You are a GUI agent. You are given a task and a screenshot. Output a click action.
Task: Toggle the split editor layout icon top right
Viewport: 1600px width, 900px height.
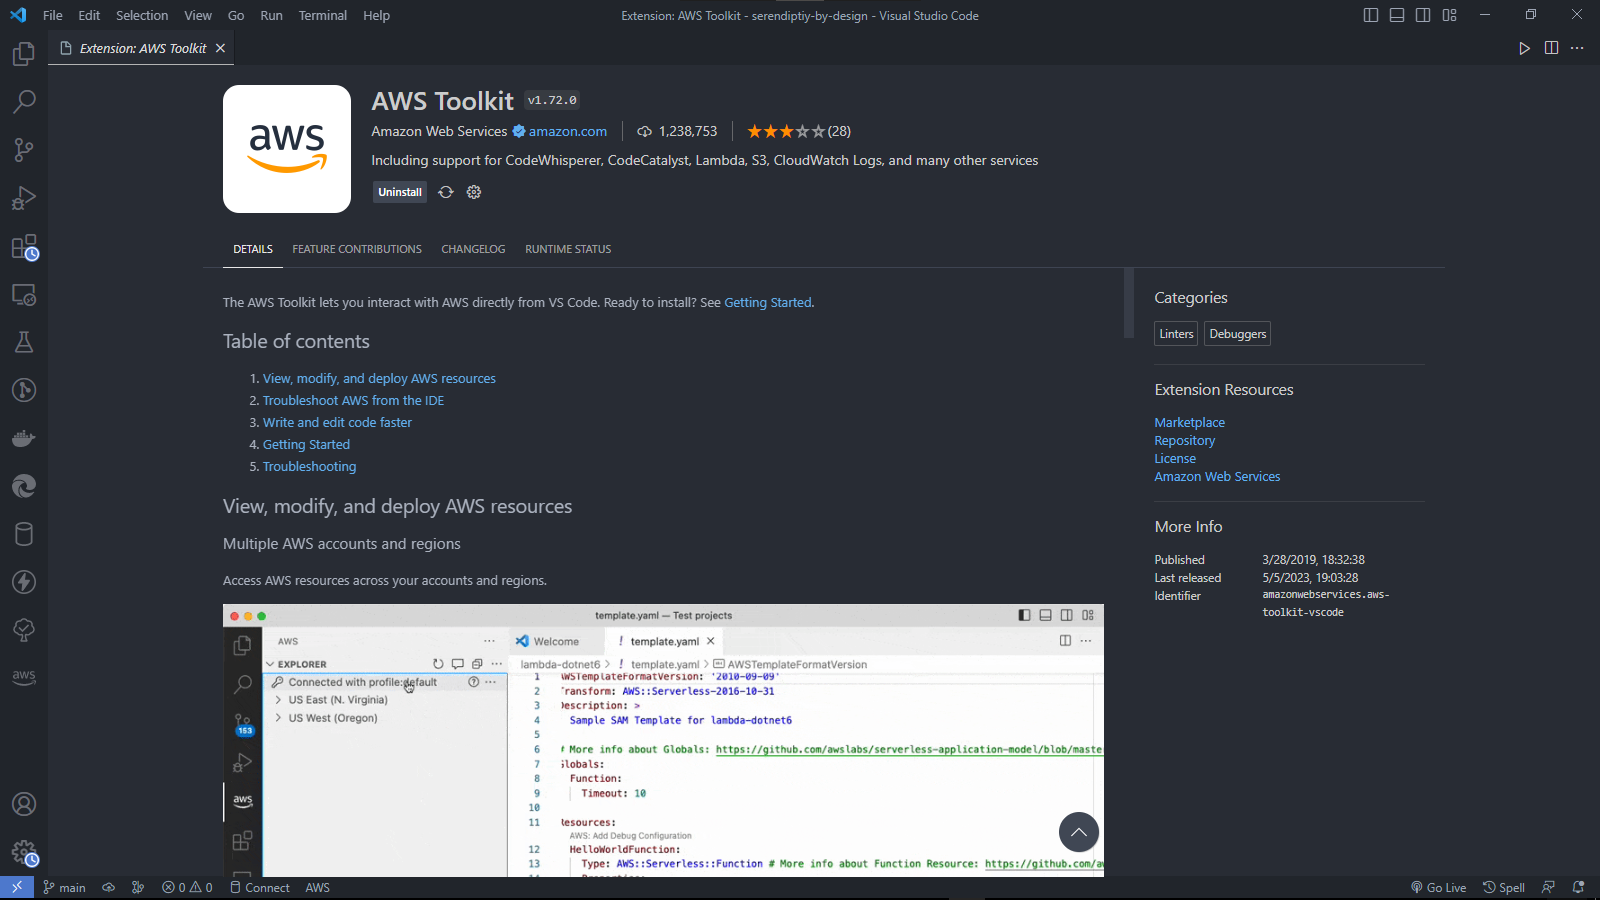coord(1551,47)
